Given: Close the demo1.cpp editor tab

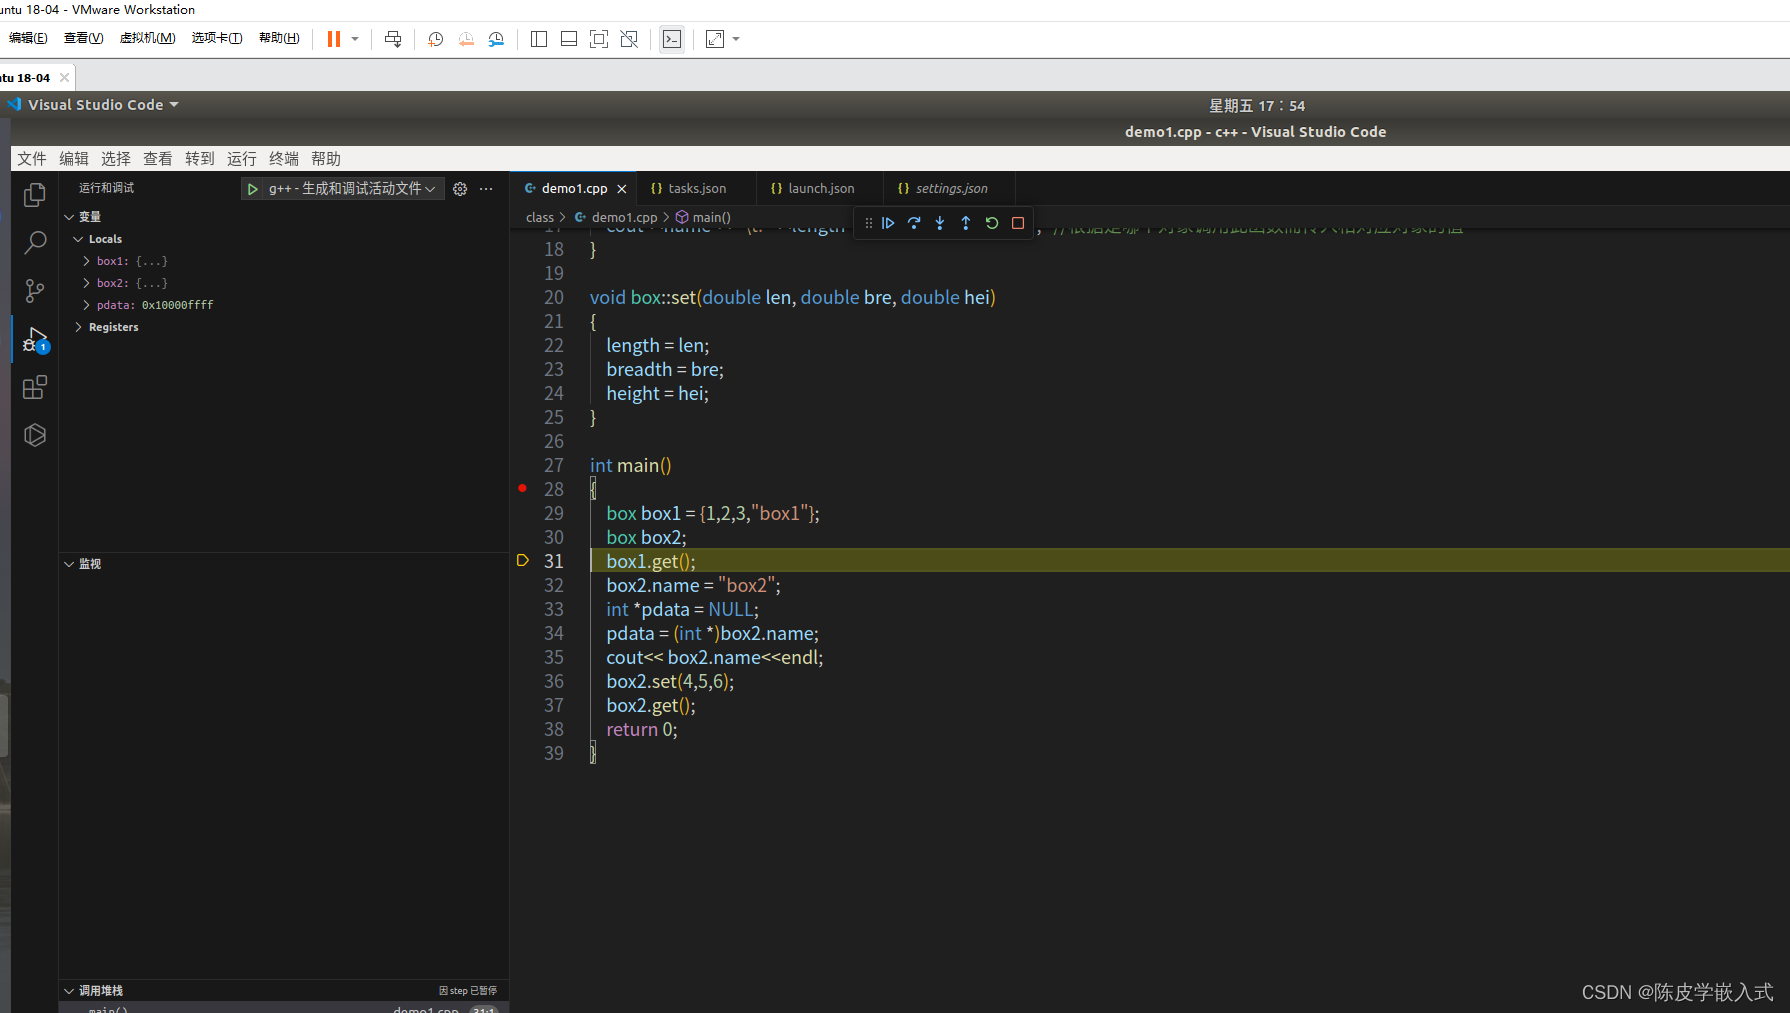Looking at the screenshot, I should point(622,189).
